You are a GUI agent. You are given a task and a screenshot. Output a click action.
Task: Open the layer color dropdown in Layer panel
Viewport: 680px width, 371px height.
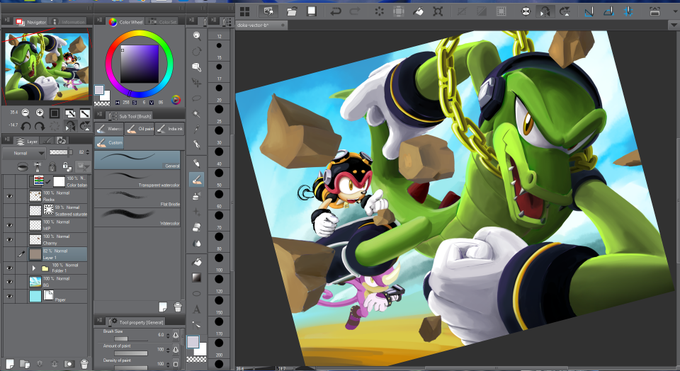tap(82, 167)
